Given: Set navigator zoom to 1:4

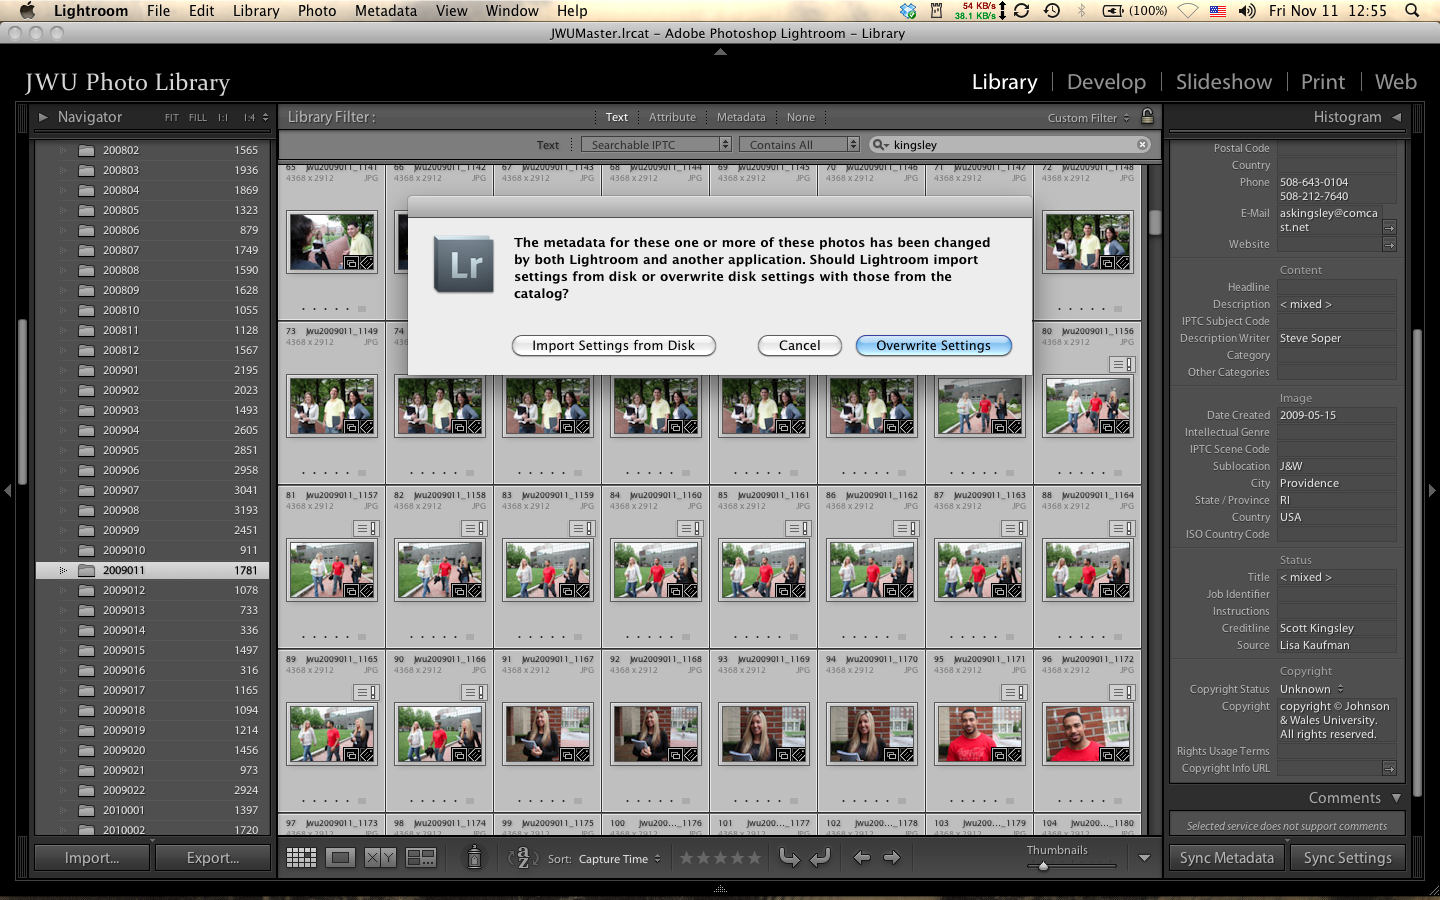Looking at the screenshot, I should coord(249,117).
